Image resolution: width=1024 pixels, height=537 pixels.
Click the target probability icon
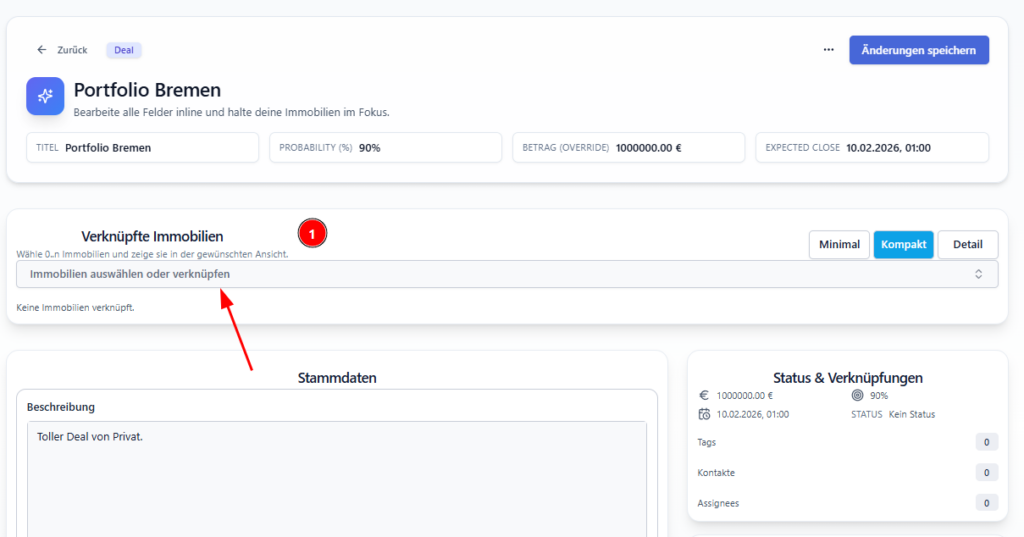[857, 395]
